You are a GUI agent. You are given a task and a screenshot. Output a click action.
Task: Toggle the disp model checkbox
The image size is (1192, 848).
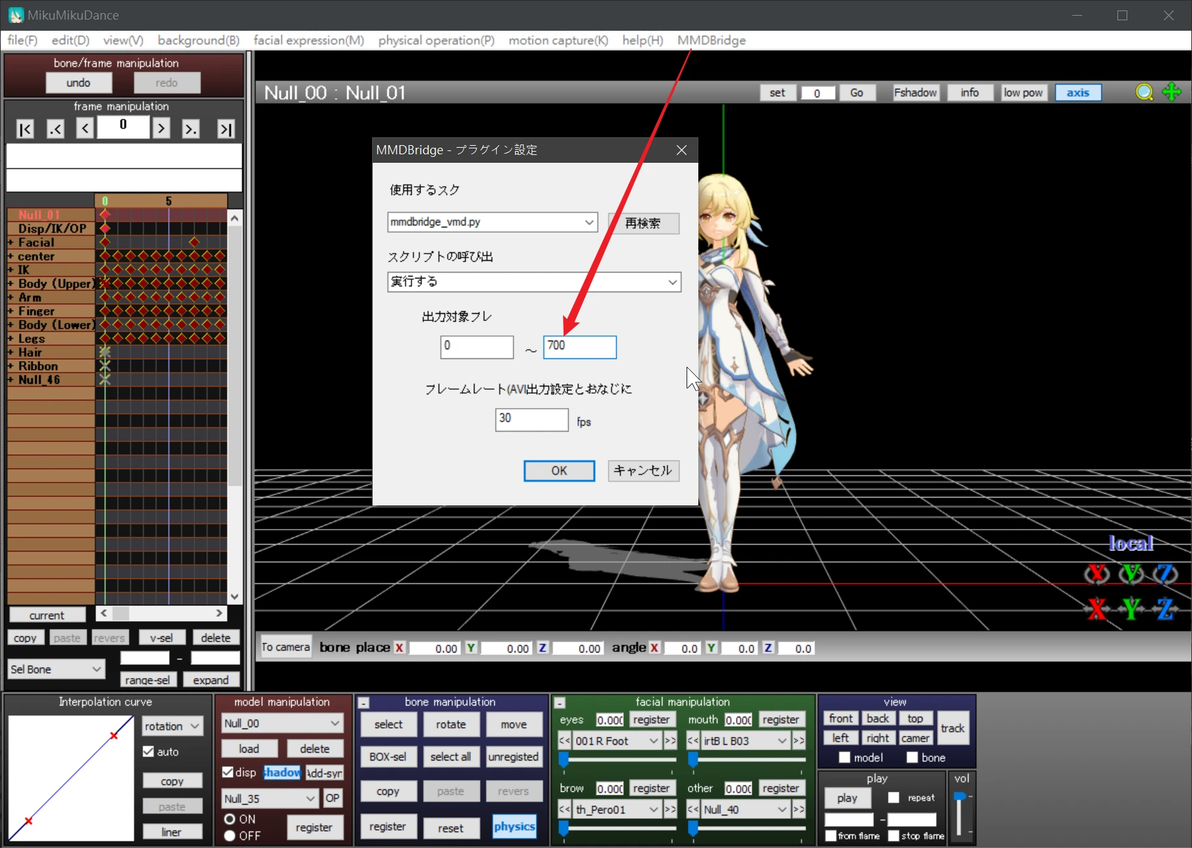pyautogui.click(x=227, y=772)
